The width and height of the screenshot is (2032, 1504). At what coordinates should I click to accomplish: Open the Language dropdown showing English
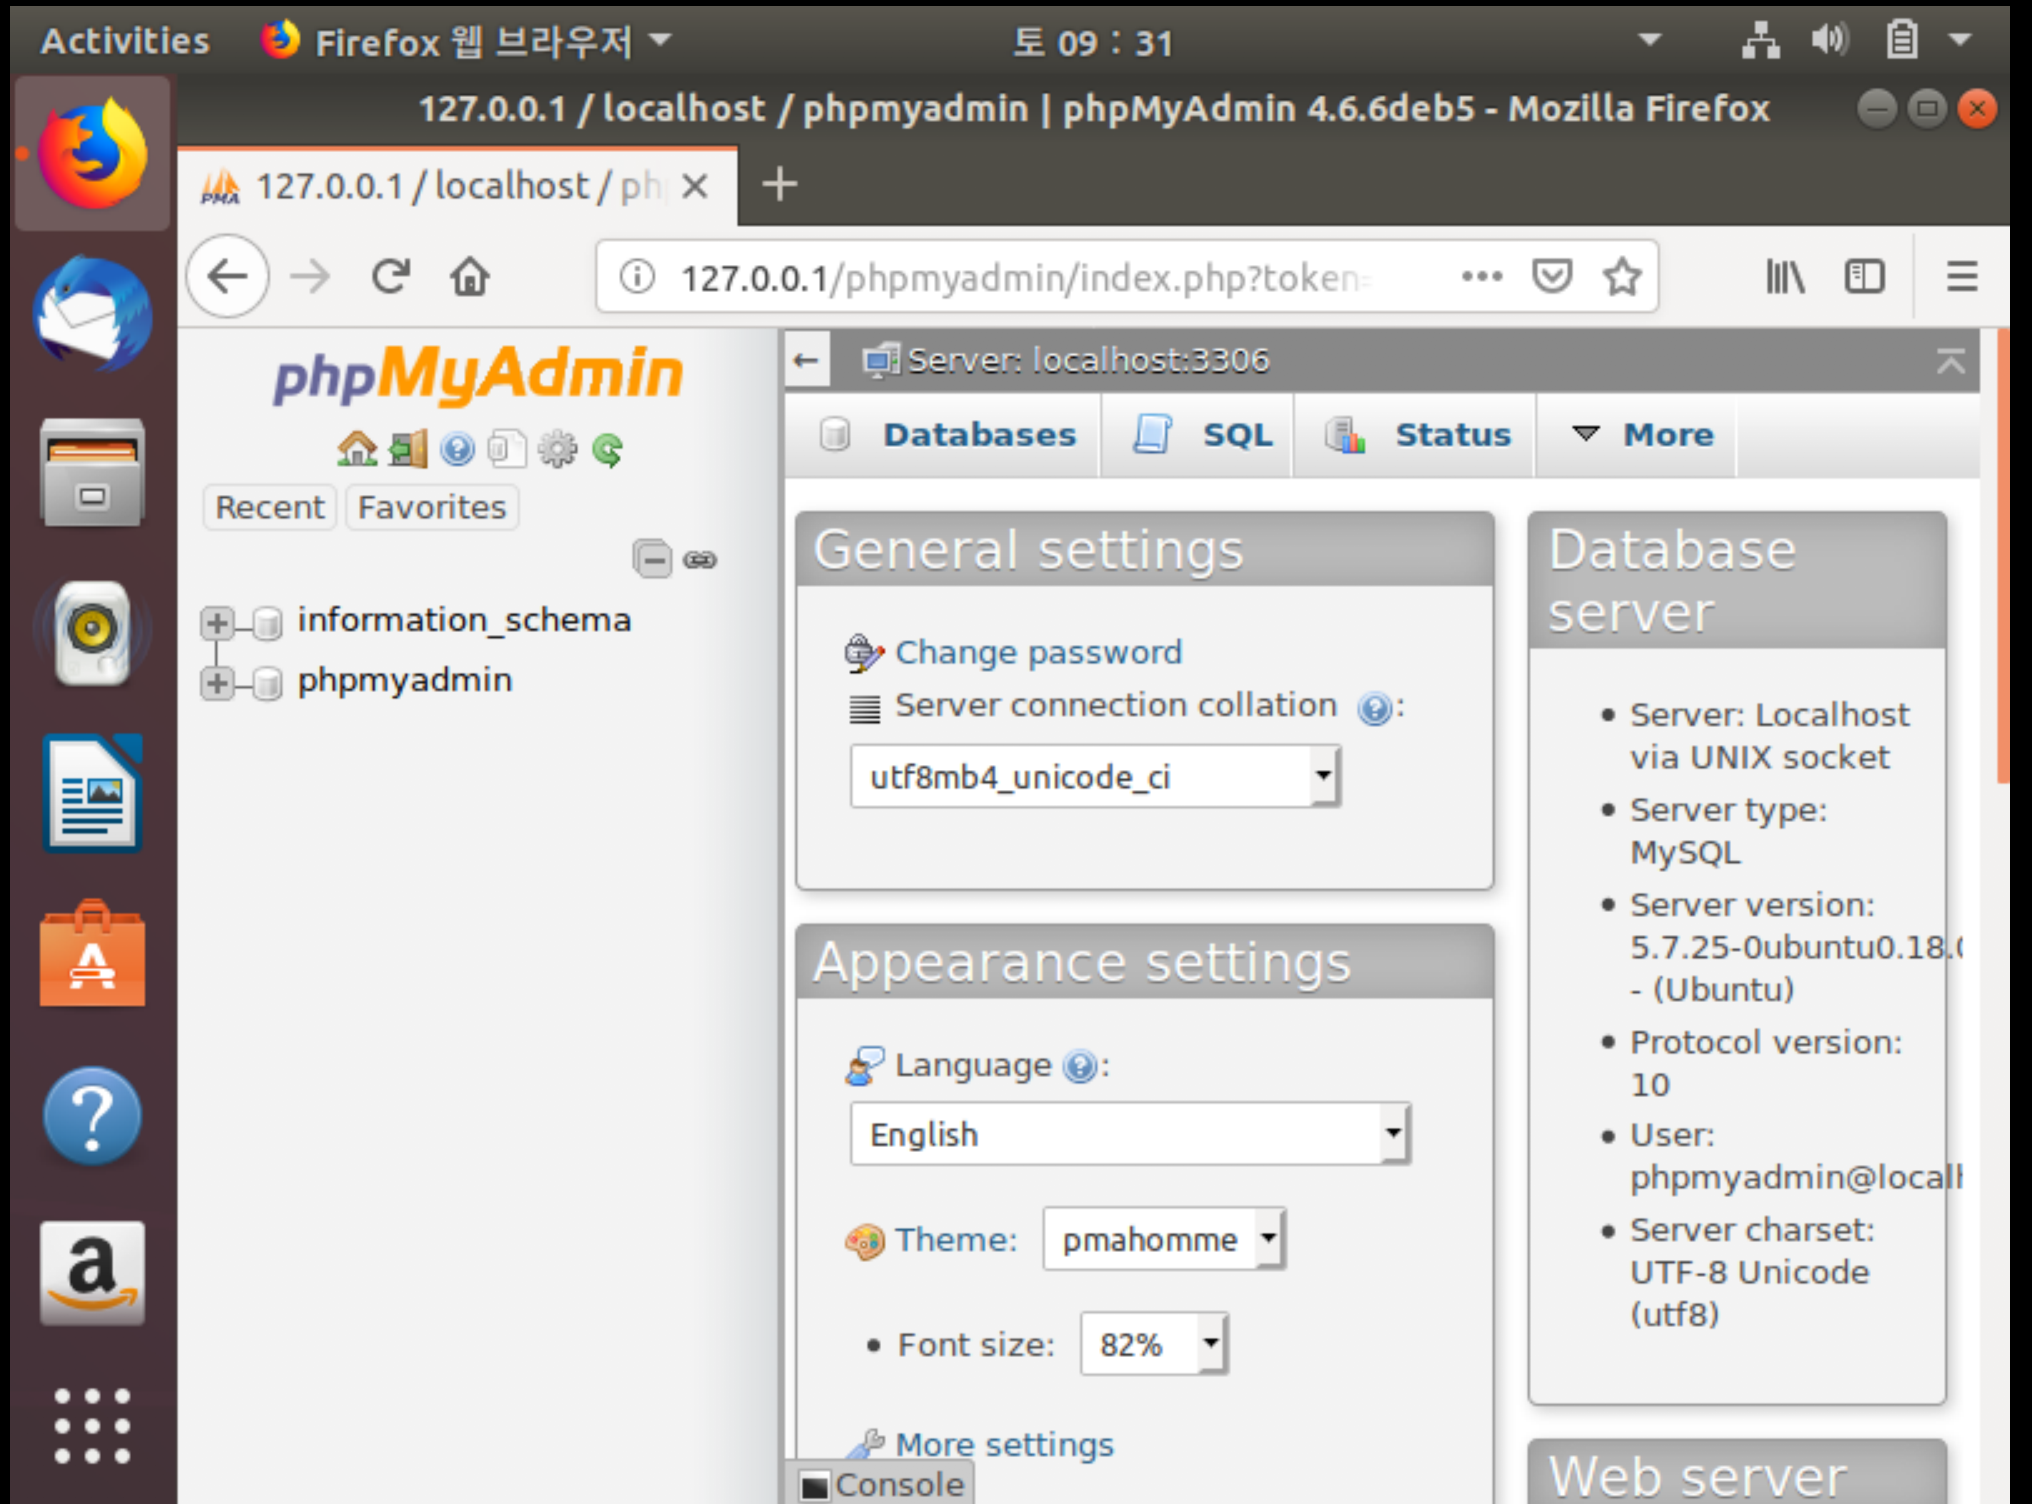click(1129, 1134)
